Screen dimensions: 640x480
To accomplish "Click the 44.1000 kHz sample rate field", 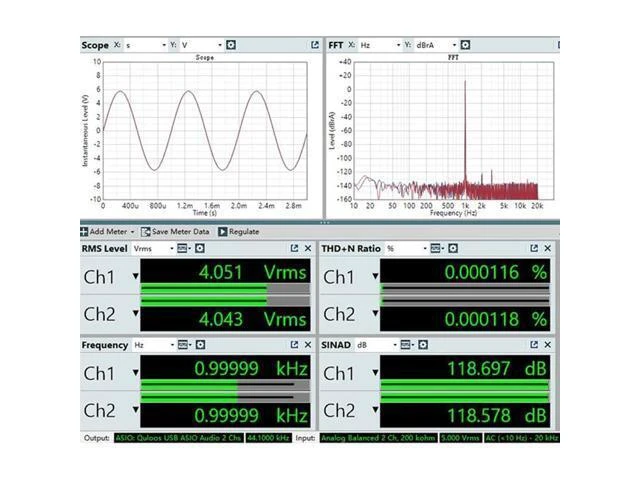I will (x=268, y=438).
